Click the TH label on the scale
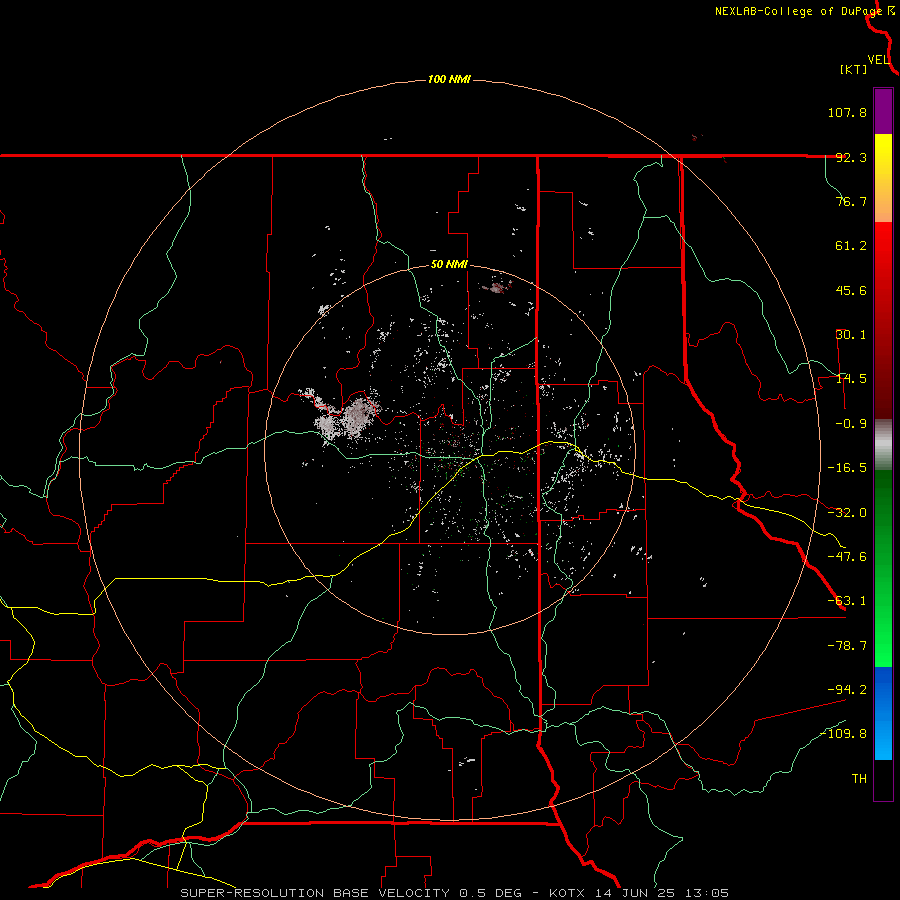The image size is (900, 900). [859, 779]
